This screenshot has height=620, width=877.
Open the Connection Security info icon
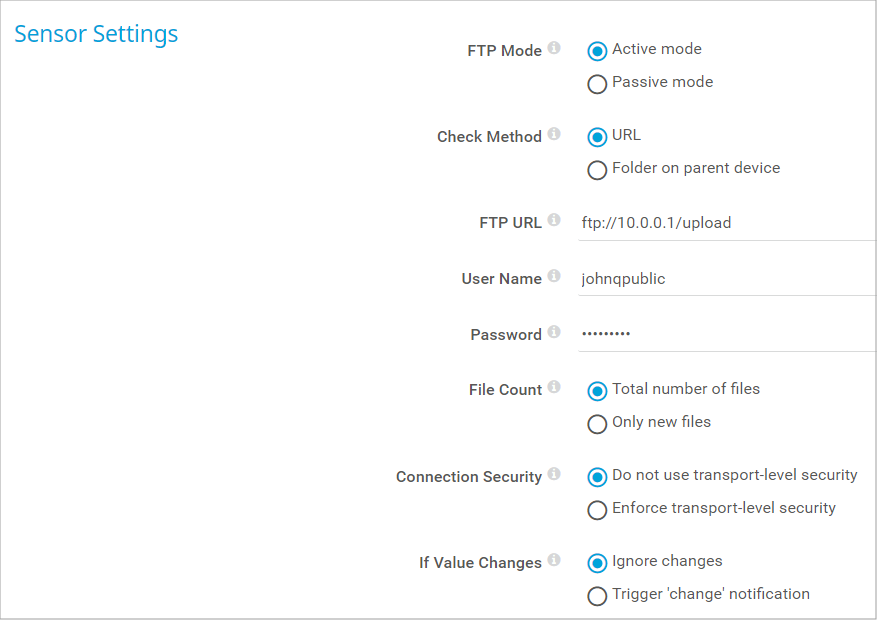coord(554,474)
